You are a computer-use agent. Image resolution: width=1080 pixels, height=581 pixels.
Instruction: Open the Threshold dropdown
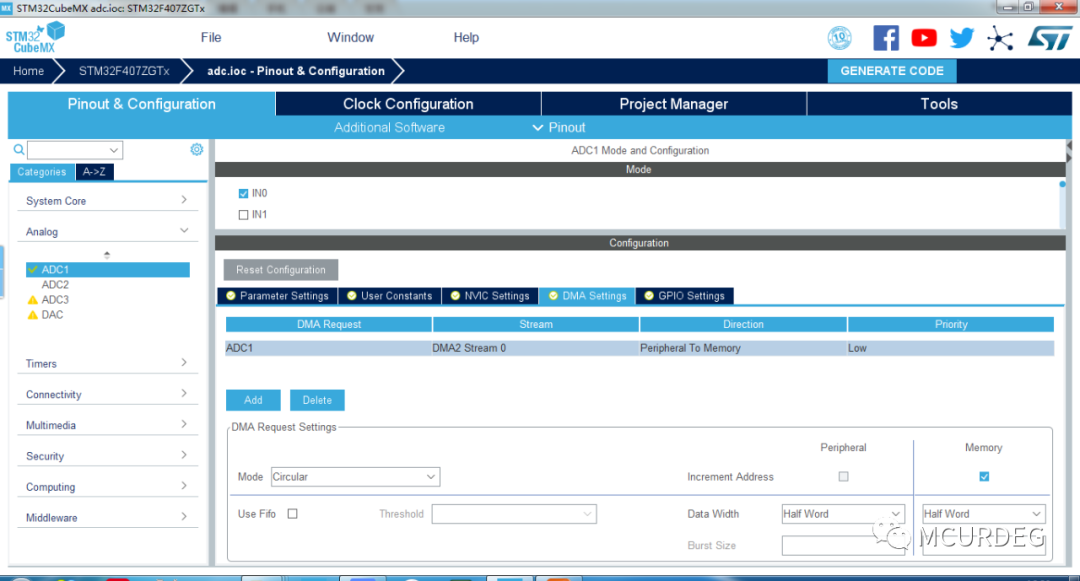pos(514,514)
